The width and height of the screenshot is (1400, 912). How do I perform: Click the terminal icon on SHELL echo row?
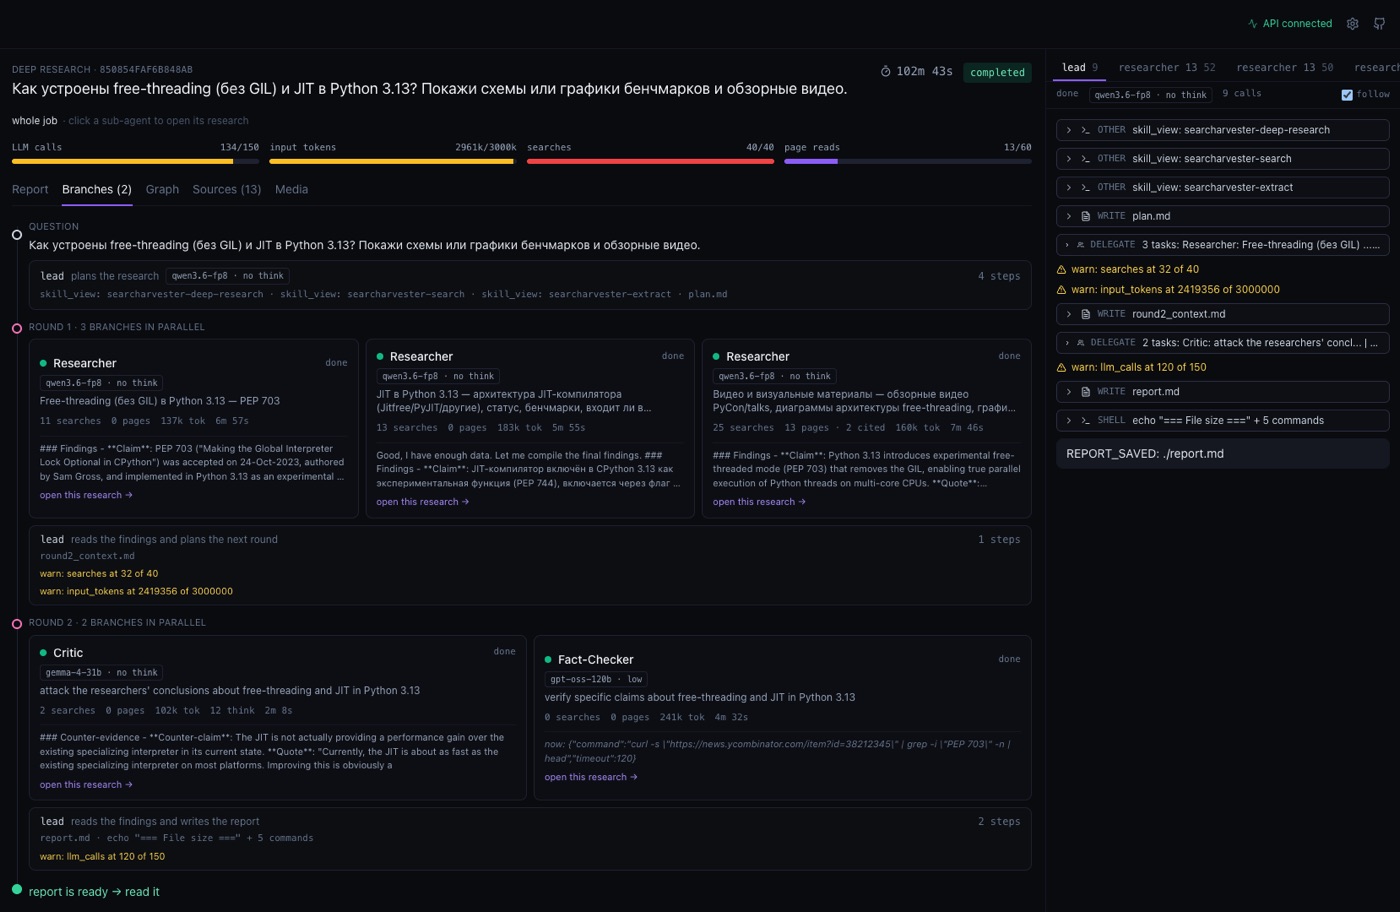coord(1085,420)
